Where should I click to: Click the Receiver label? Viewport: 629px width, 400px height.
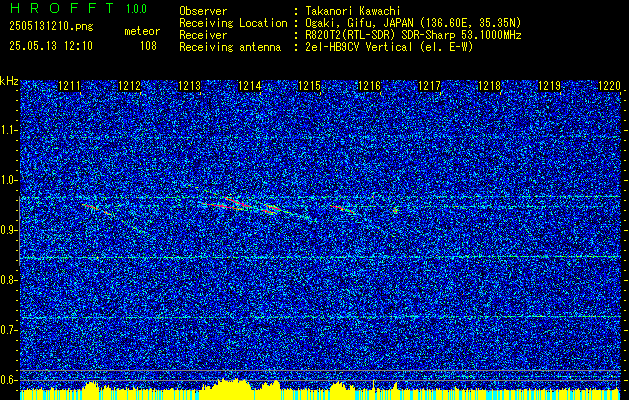click(x=203, y=35)
